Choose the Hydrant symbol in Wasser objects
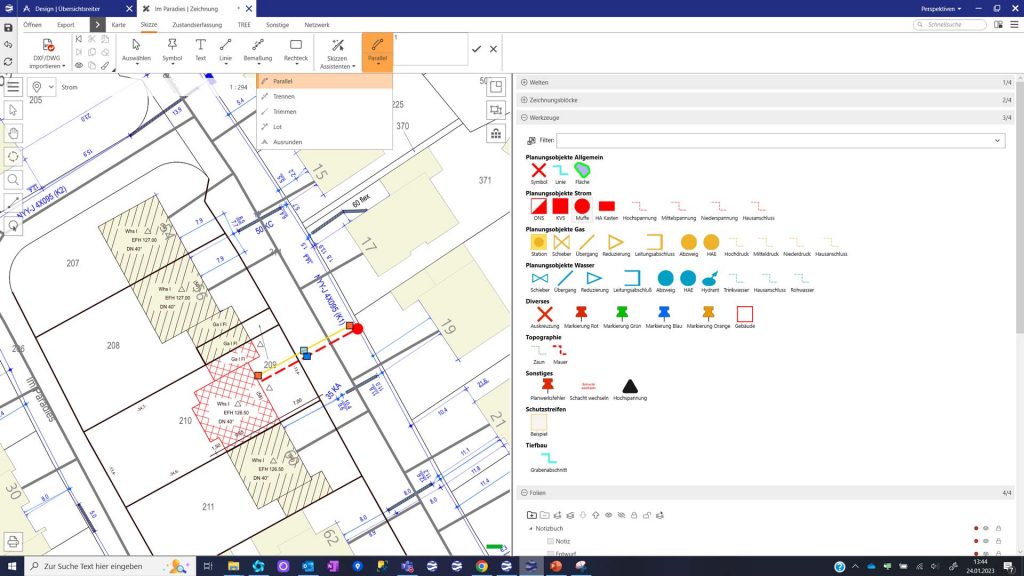 click(x=710, y=279)
